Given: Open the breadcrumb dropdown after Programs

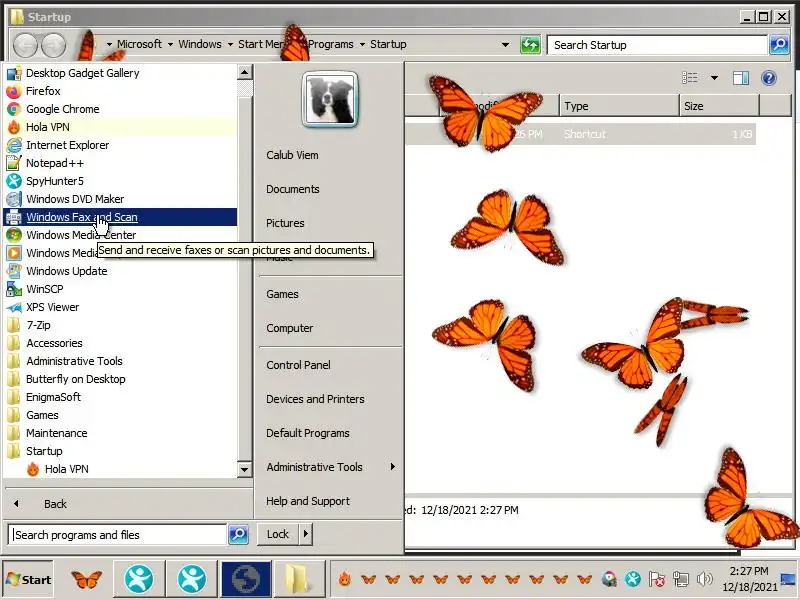Looking at the screenshot, I should (x=362, y=44).
